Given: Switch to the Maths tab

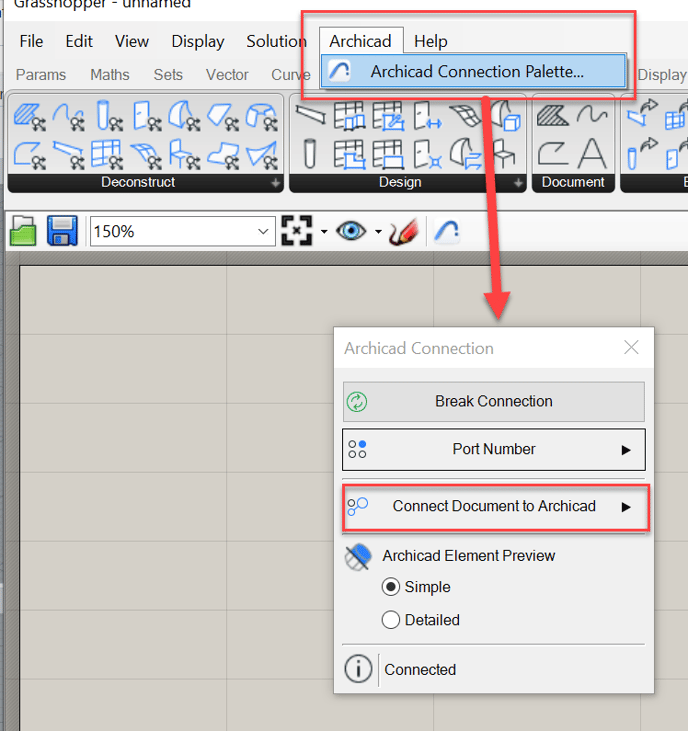Looking at the screenshot, I should pos(110,75).
